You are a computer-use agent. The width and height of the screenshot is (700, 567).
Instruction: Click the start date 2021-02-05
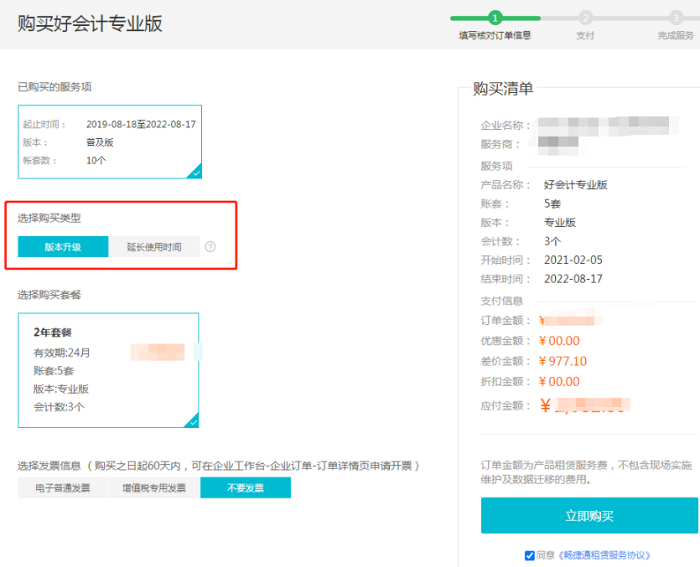pyautogui.click(x=573, y=260)
